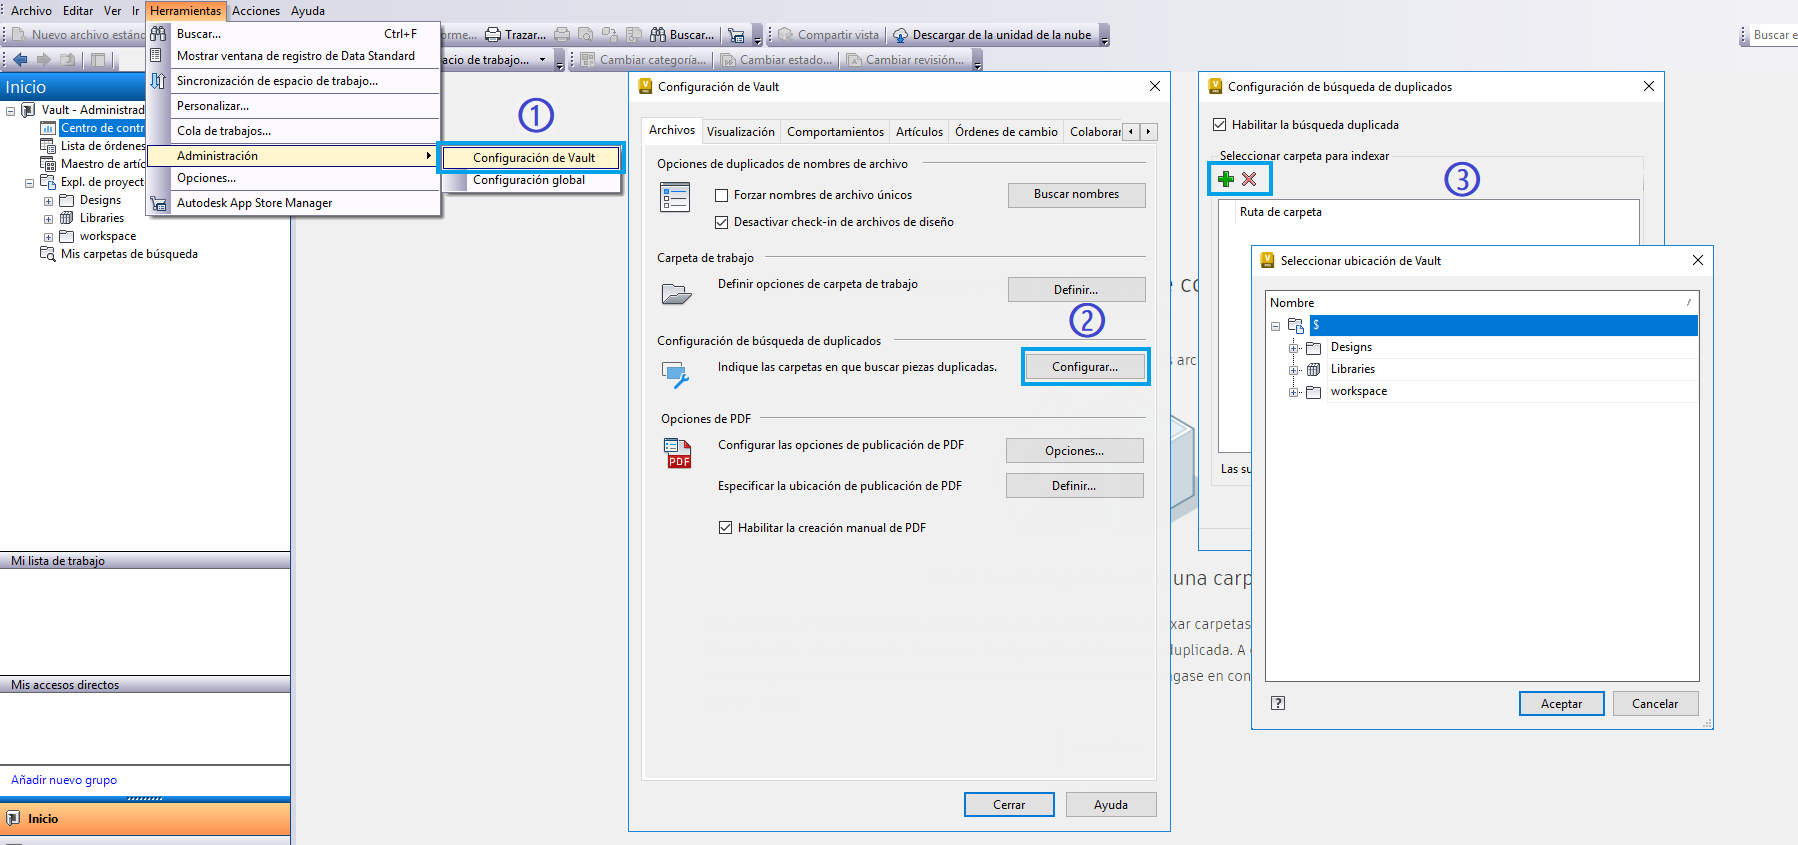
Task: Click the Maestro de artículos icon
Action: 48,164
